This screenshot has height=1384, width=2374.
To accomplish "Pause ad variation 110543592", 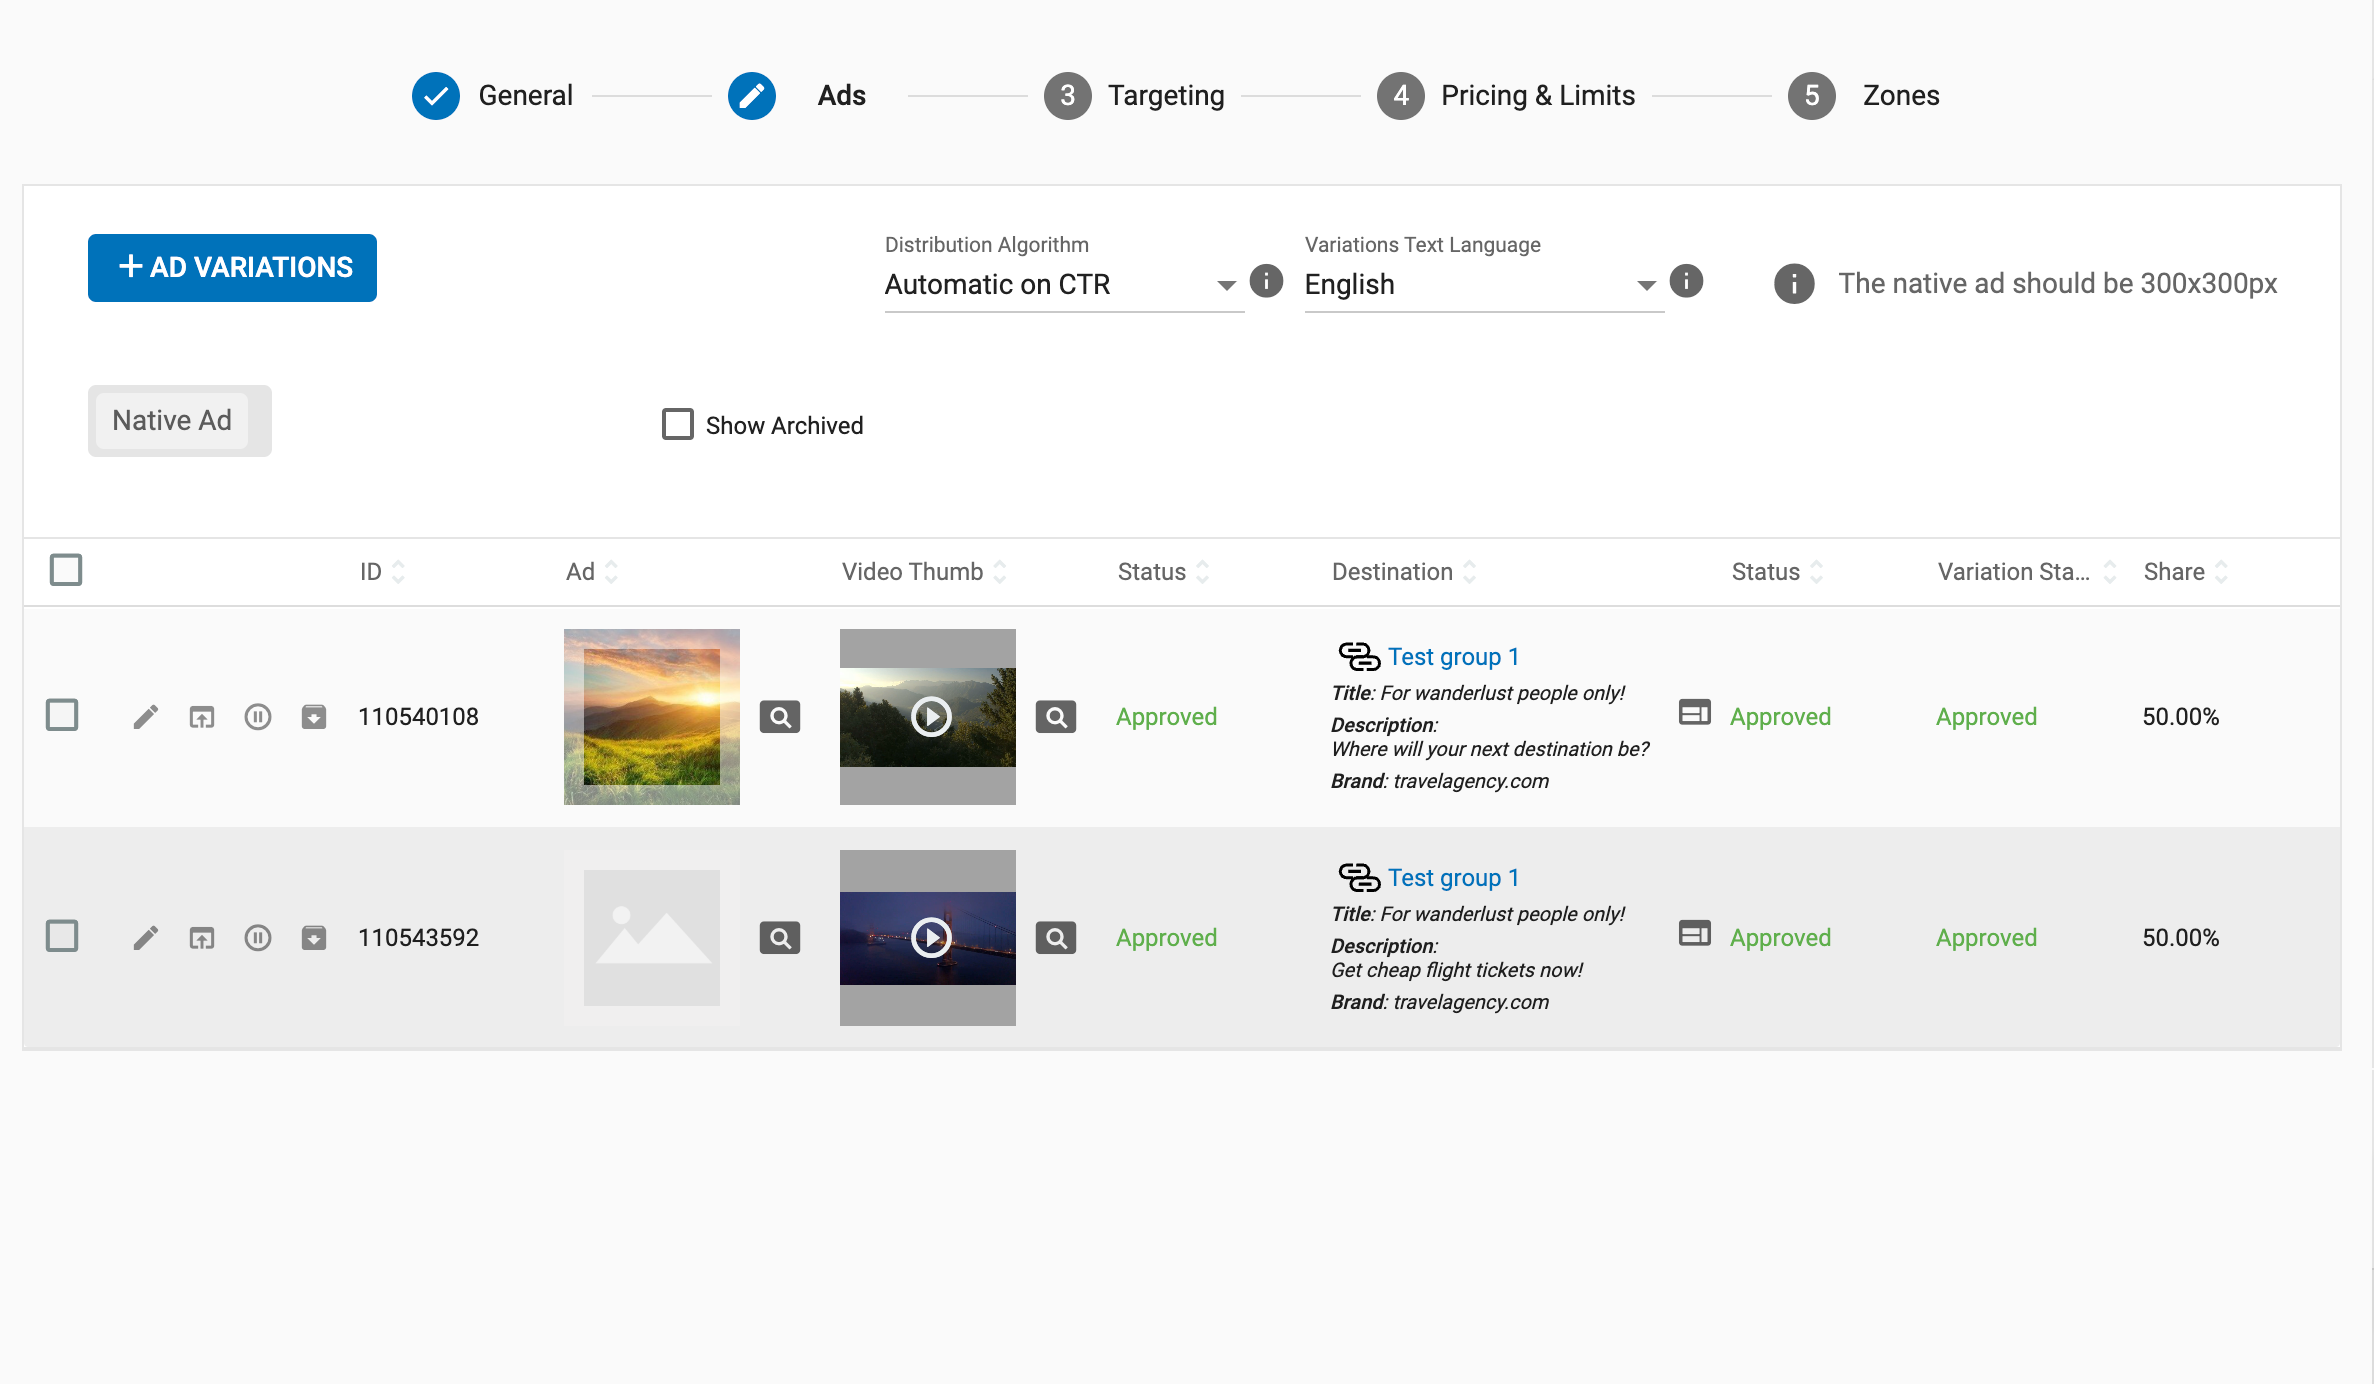I will click(x=258, y=937).
